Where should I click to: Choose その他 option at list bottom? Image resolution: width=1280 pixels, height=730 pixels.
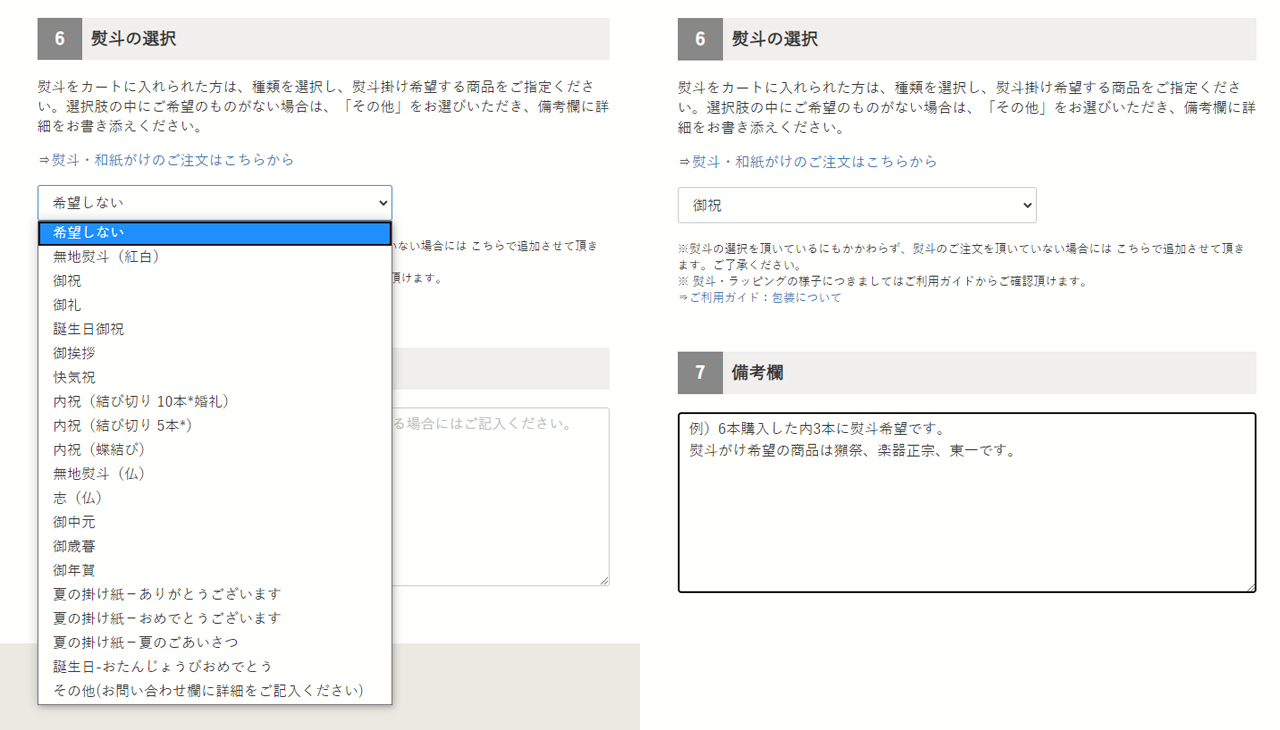[x=208, y=690]
